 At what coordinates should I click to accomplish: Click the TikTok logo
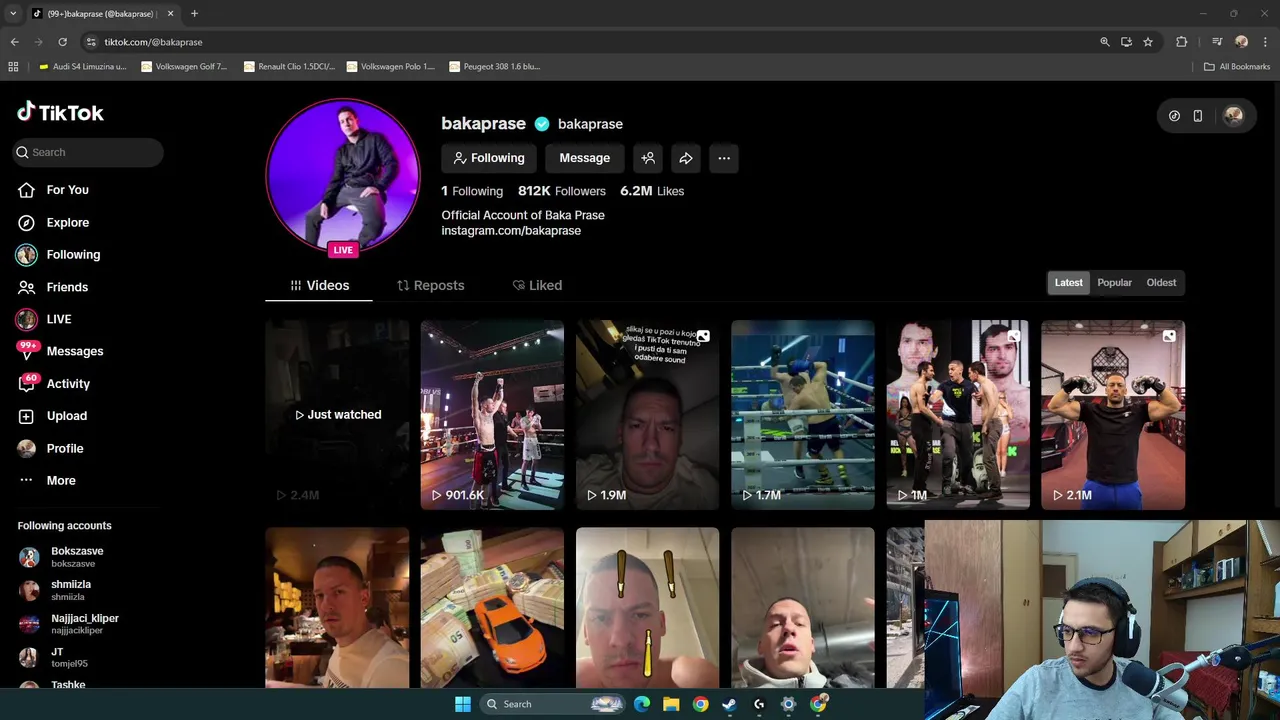click(61, 112)
